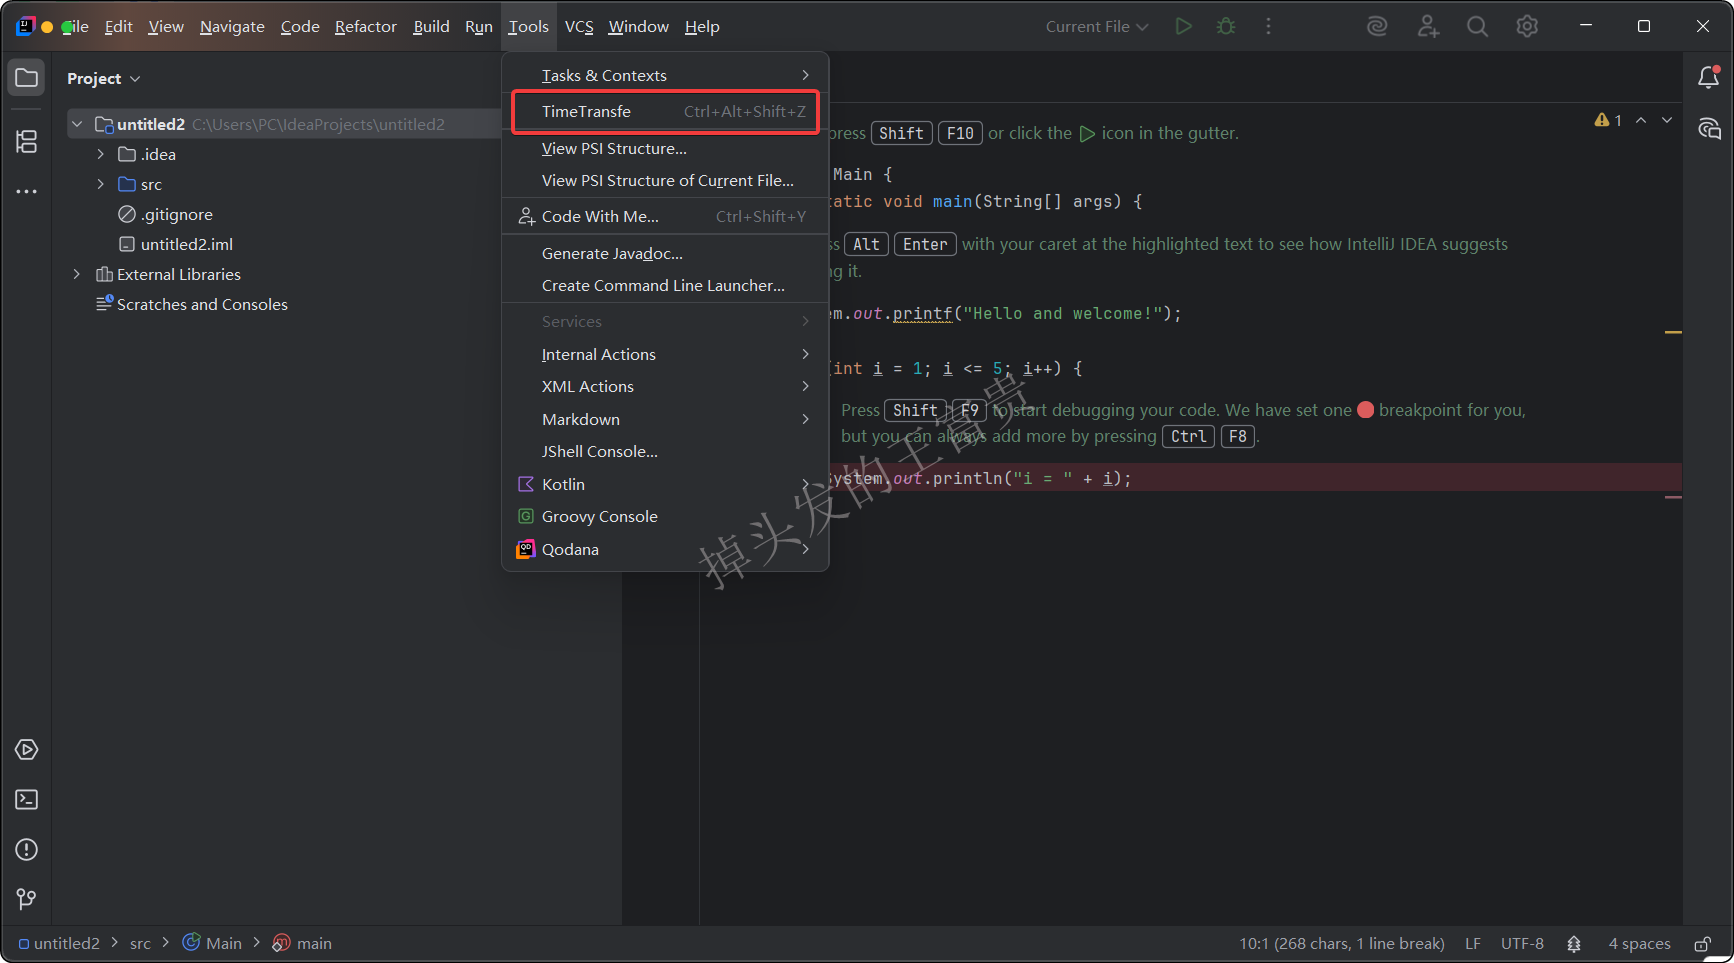Choose Create Command Line Launcher...
The width and height of the screenshot is (1734, 963).
(x=665, y=285)
